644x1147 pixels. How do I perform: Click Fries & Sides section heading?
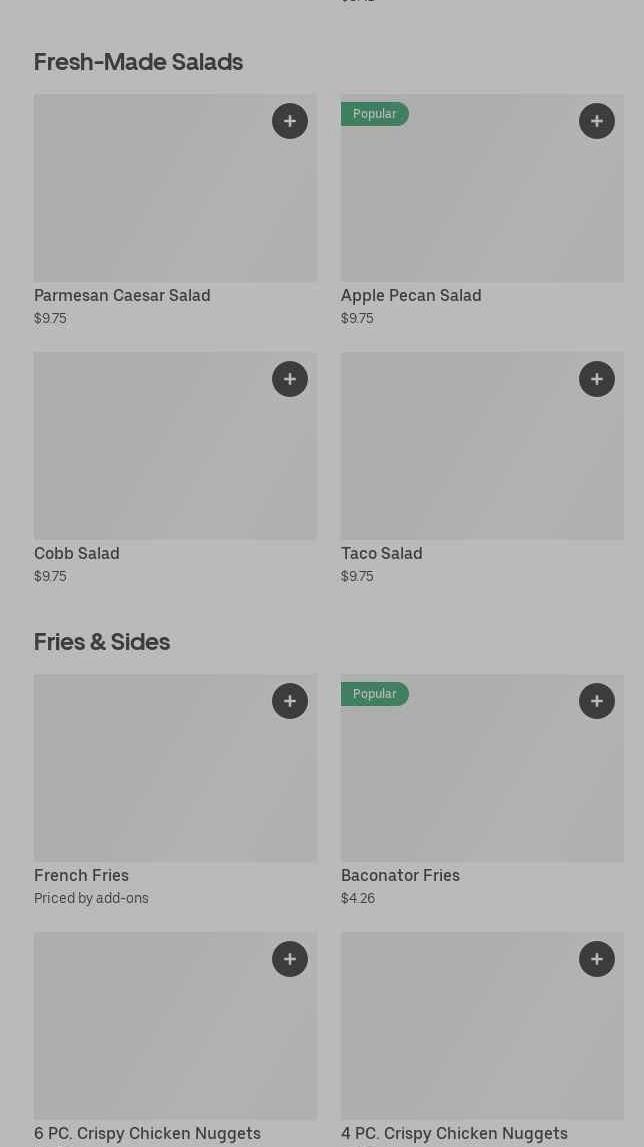[x=102, y=642]
